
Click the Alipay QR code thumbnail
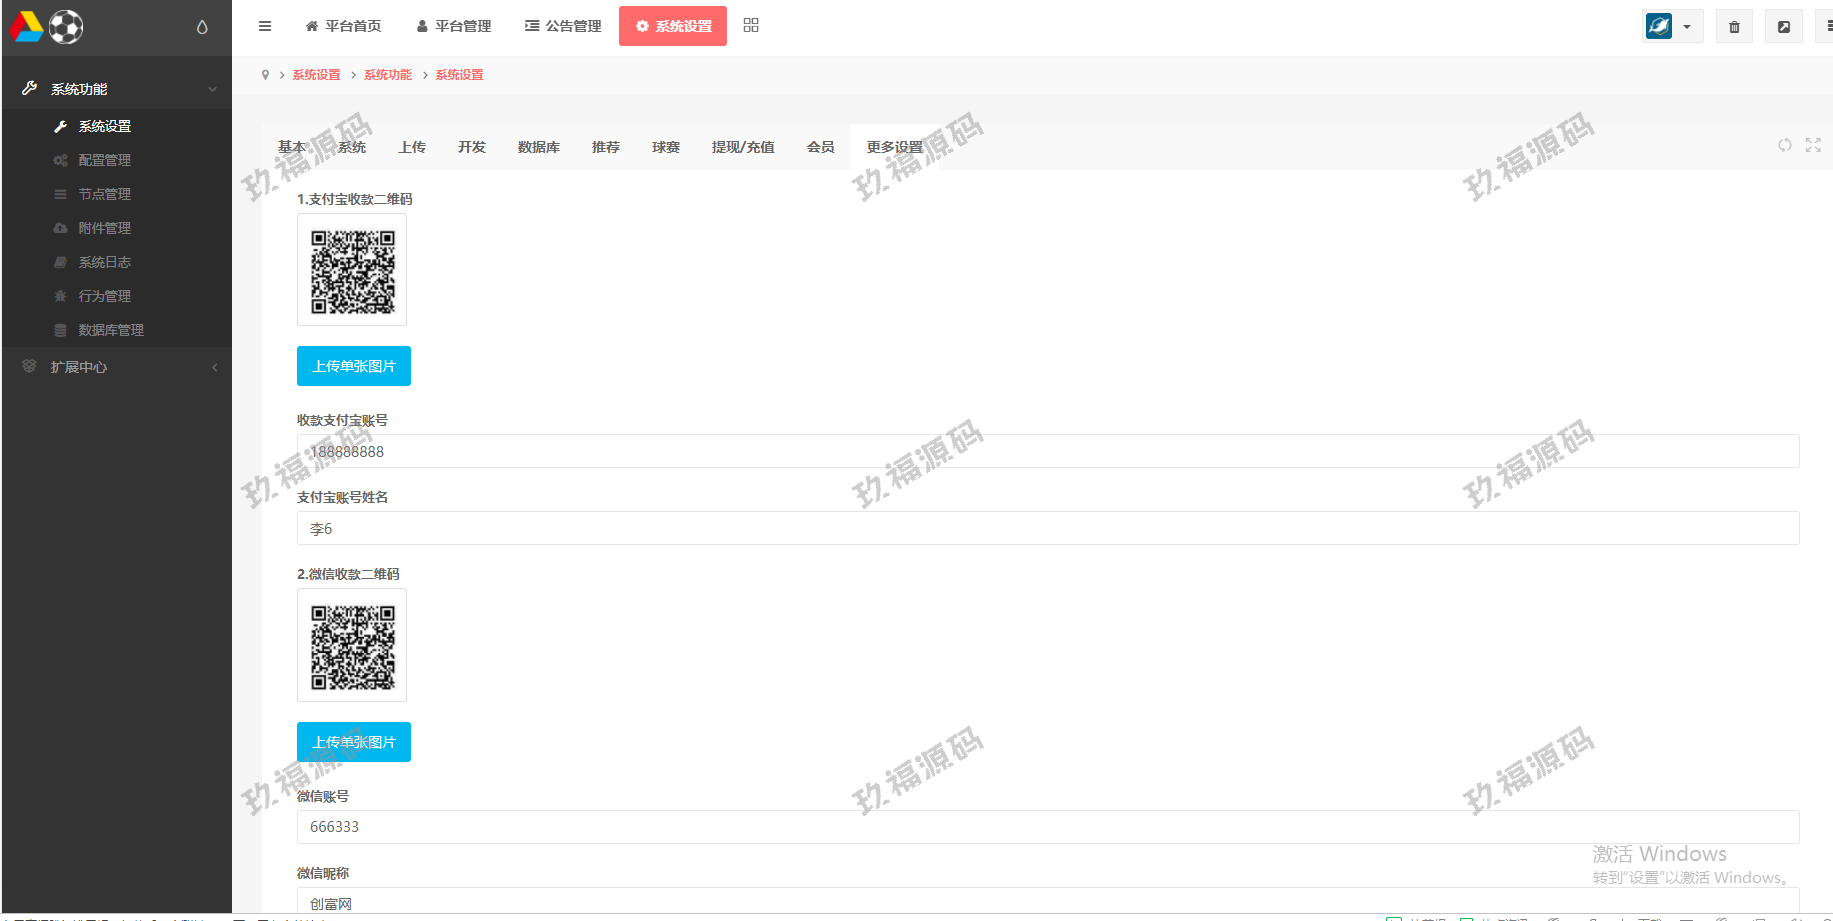(352, 270)
